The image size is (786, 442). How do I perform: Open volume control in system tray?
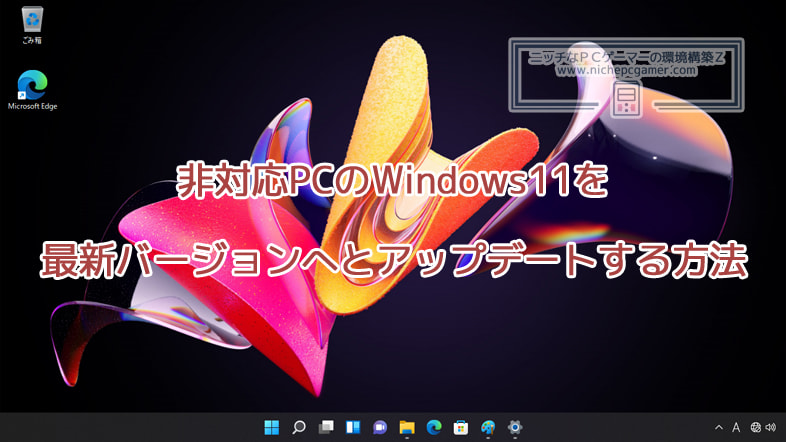(771, 427)
